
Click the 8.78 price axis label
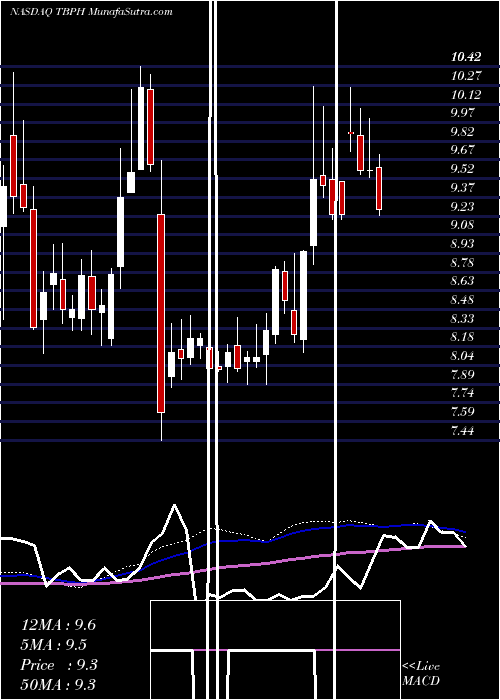tap(462, 262)
